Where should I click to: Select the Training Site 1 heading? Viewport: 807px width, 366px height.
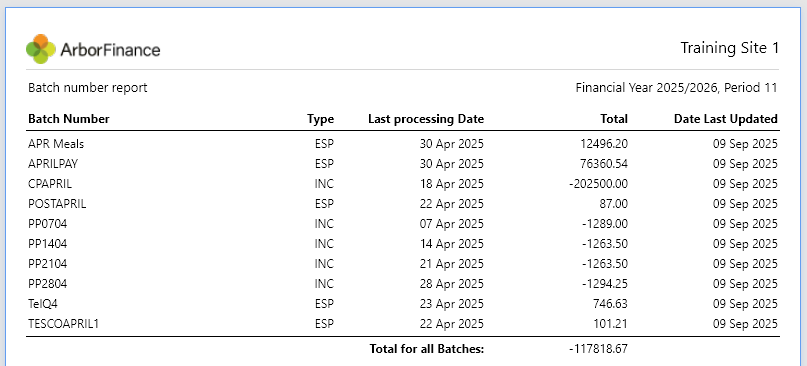point(729,48)
